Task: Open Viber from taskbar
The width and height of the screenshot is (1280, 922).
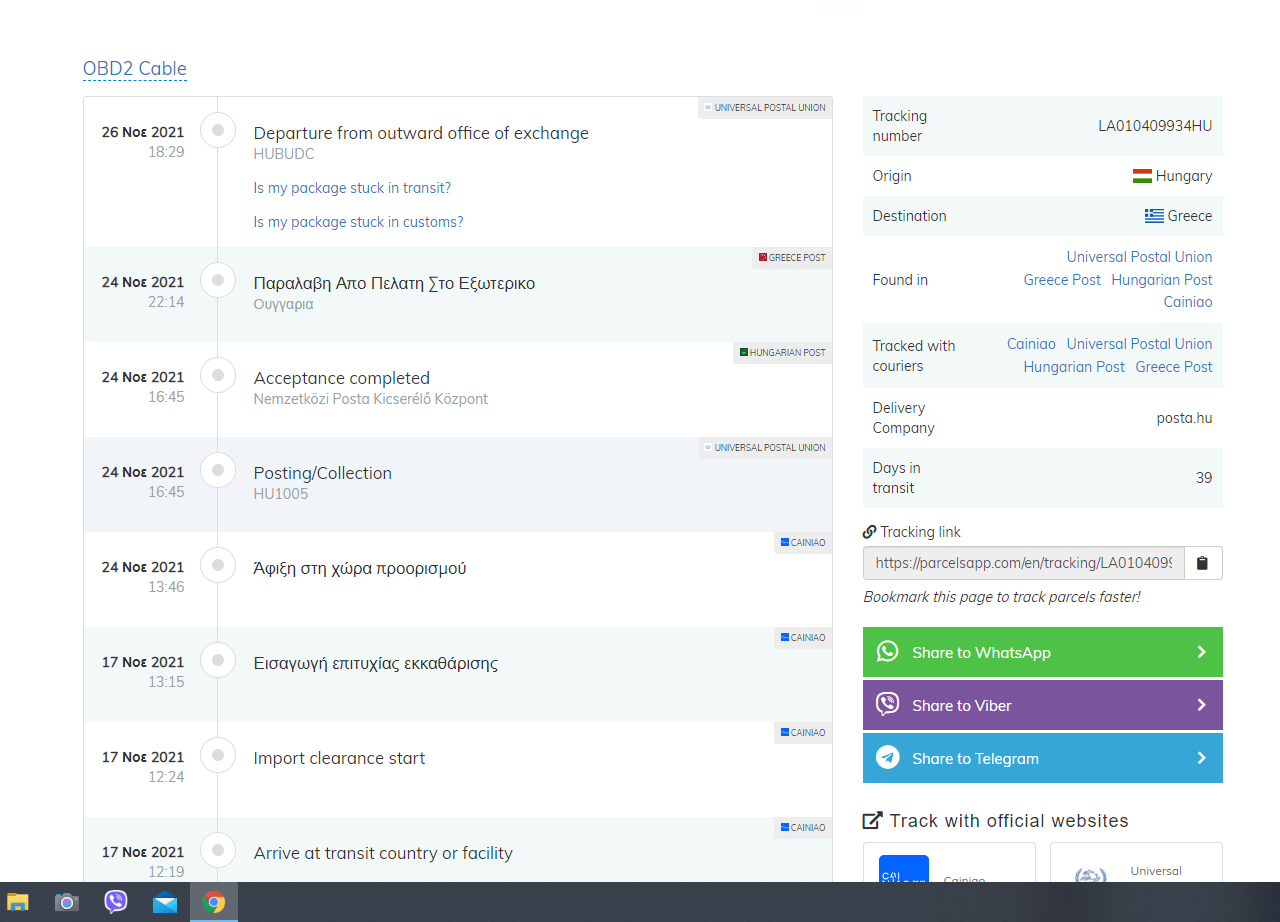Action: coord(116,902)
